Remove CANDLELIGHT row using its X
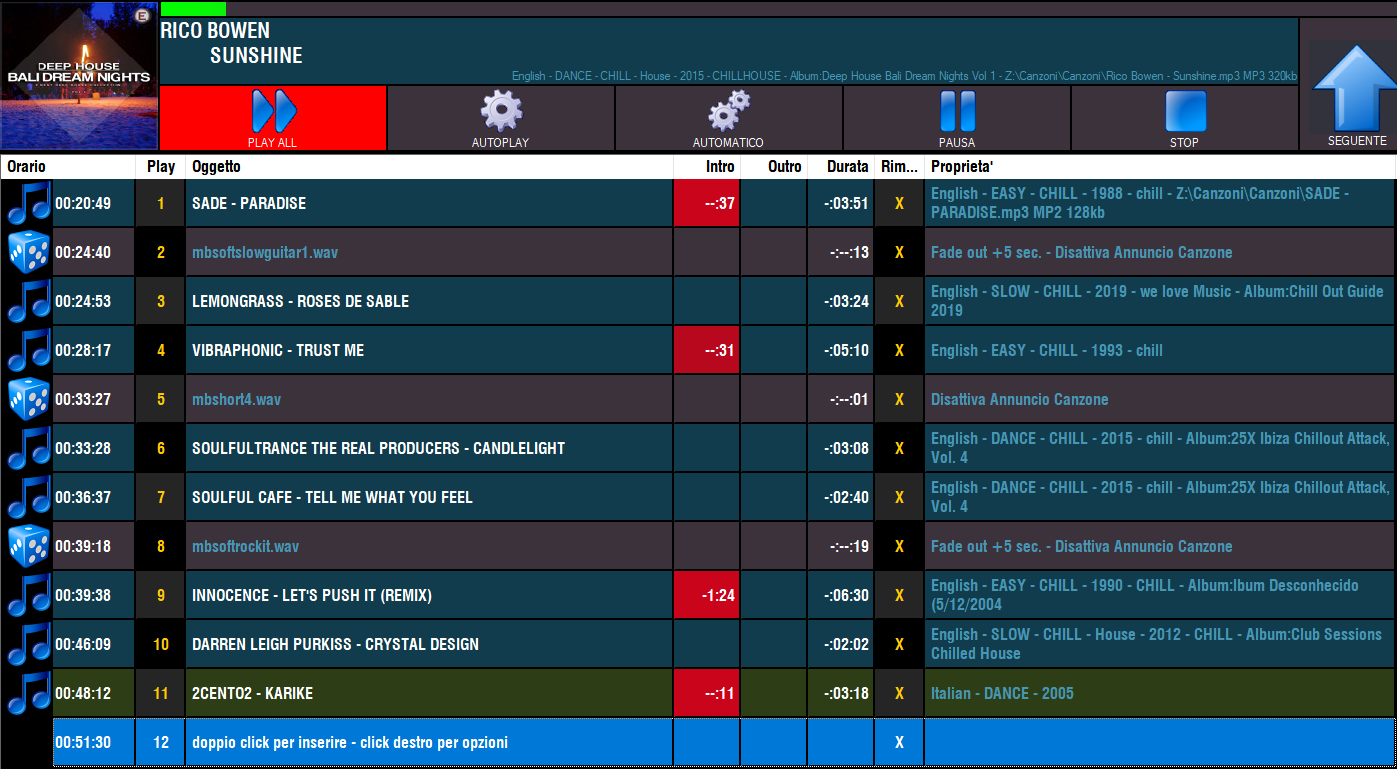1397x769 pixels. [x=899, y=448]
